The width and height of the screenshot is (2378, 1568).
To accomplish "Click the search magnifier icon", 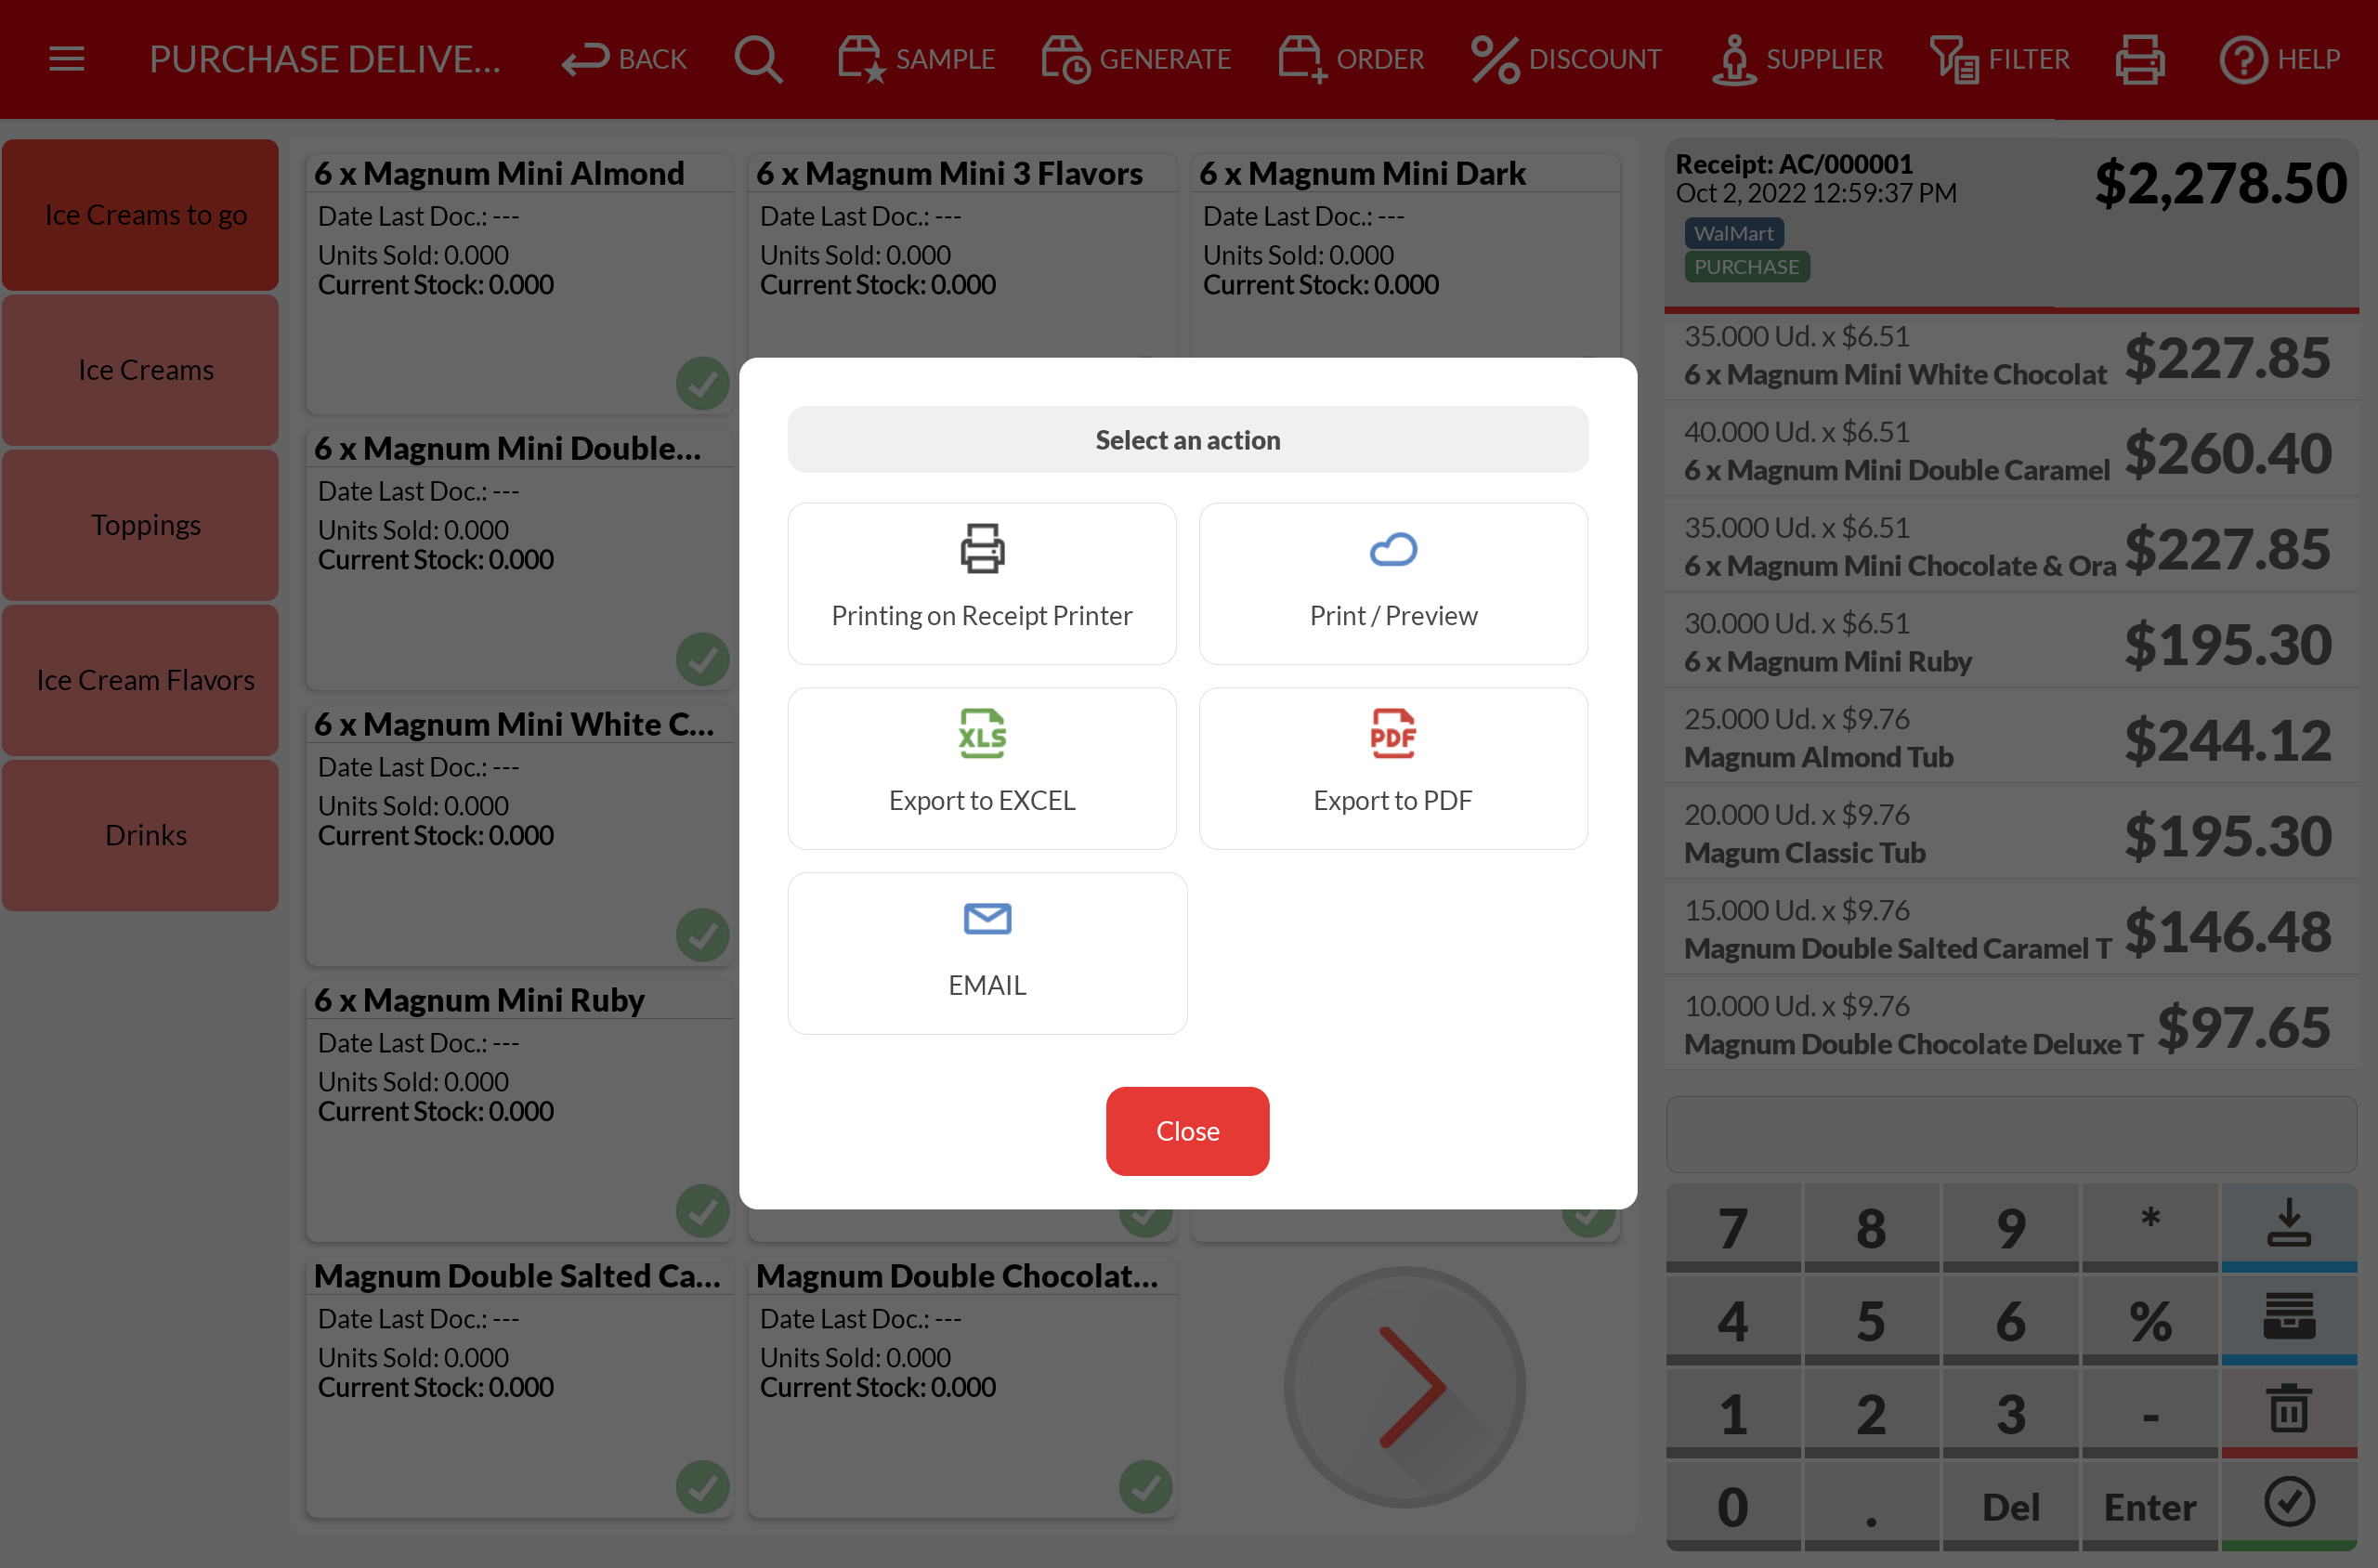I will coord(758,59).
